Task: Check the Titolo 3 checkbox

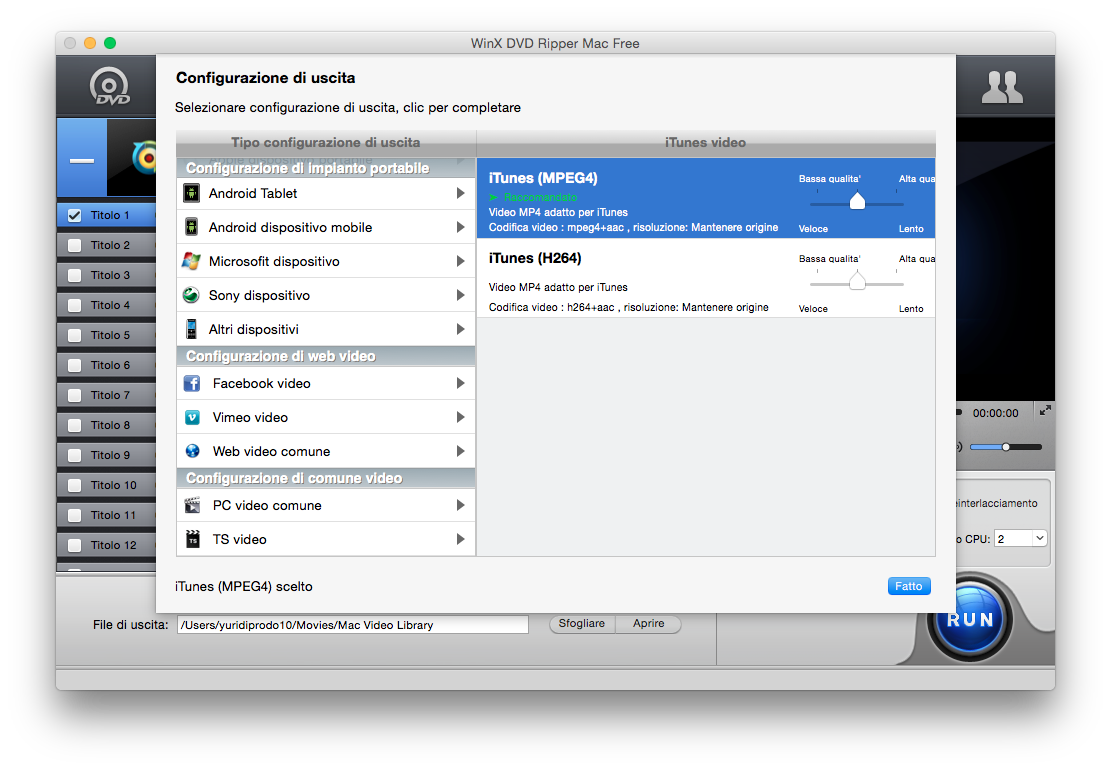Action: [74, 276]
